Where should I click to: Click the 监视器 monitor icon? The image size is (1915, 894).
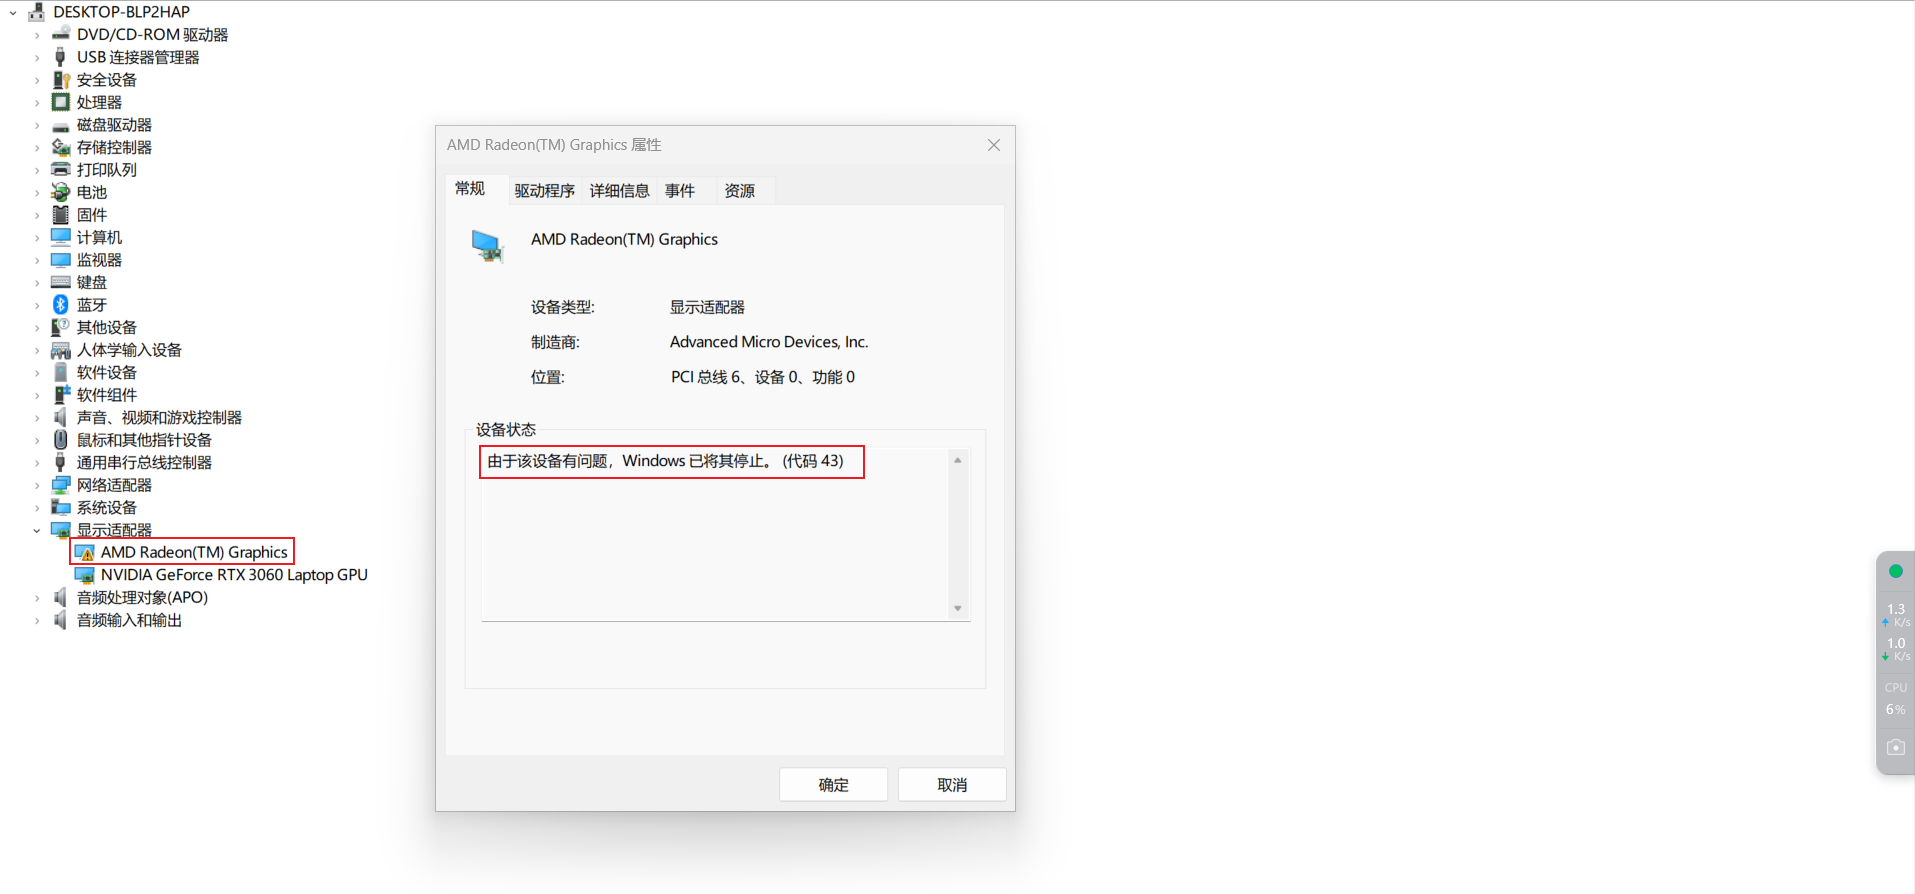pyautogui.click(x=61, y=260)
